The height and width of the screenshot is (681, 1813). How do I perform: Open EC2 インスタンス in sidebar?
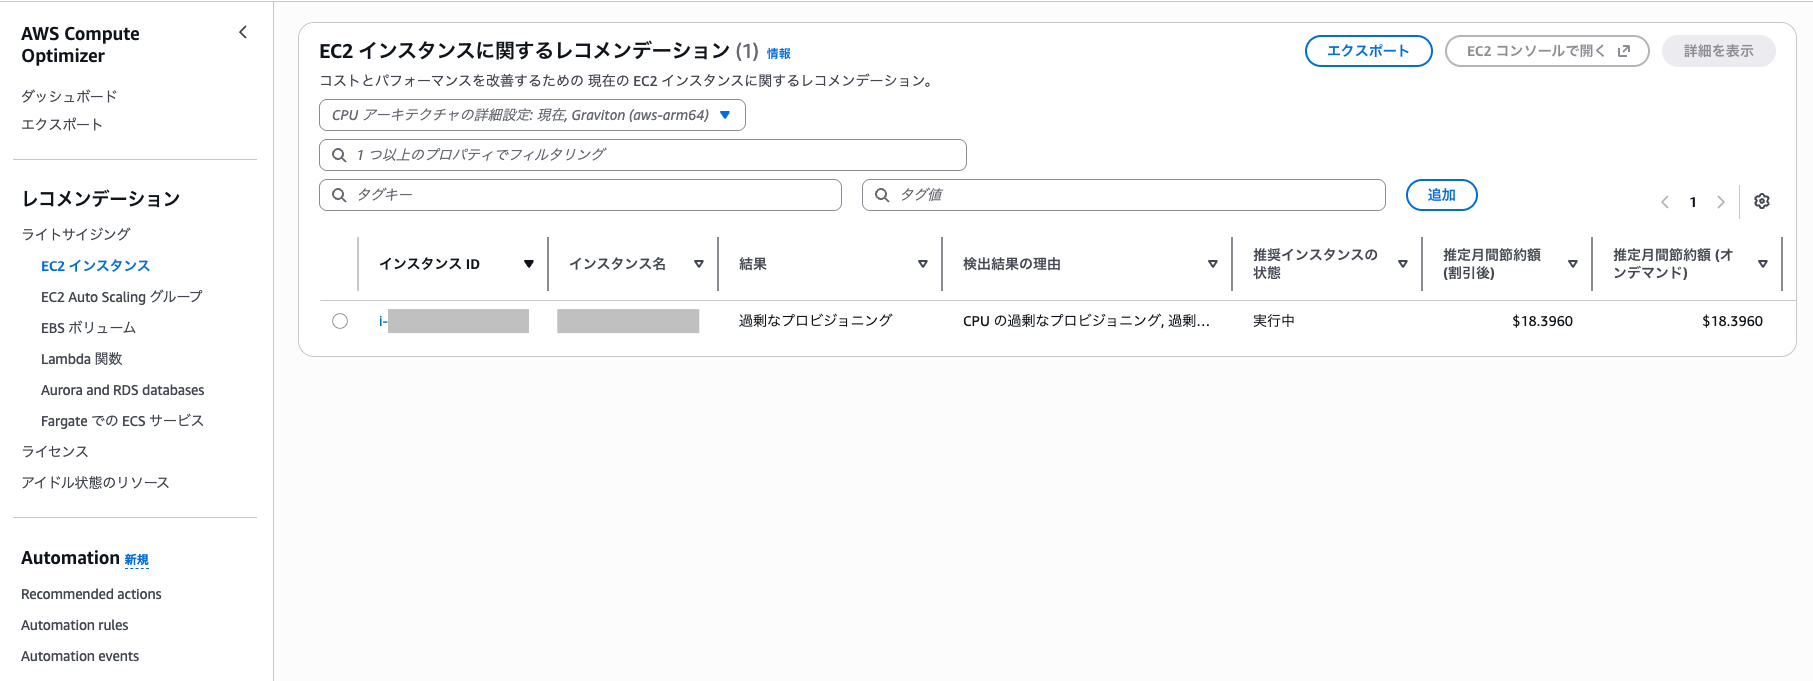click(95, 266)
